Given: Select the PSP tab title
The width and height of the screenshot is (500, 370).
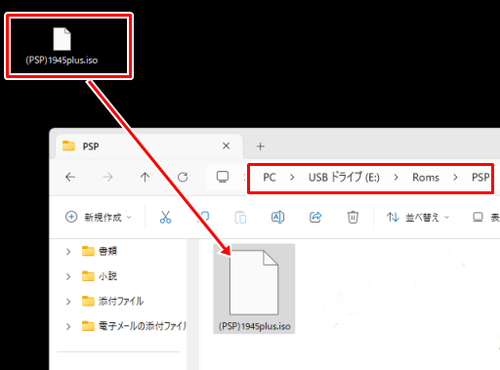Looking at the screenshot, I should (x=91, y=146).
